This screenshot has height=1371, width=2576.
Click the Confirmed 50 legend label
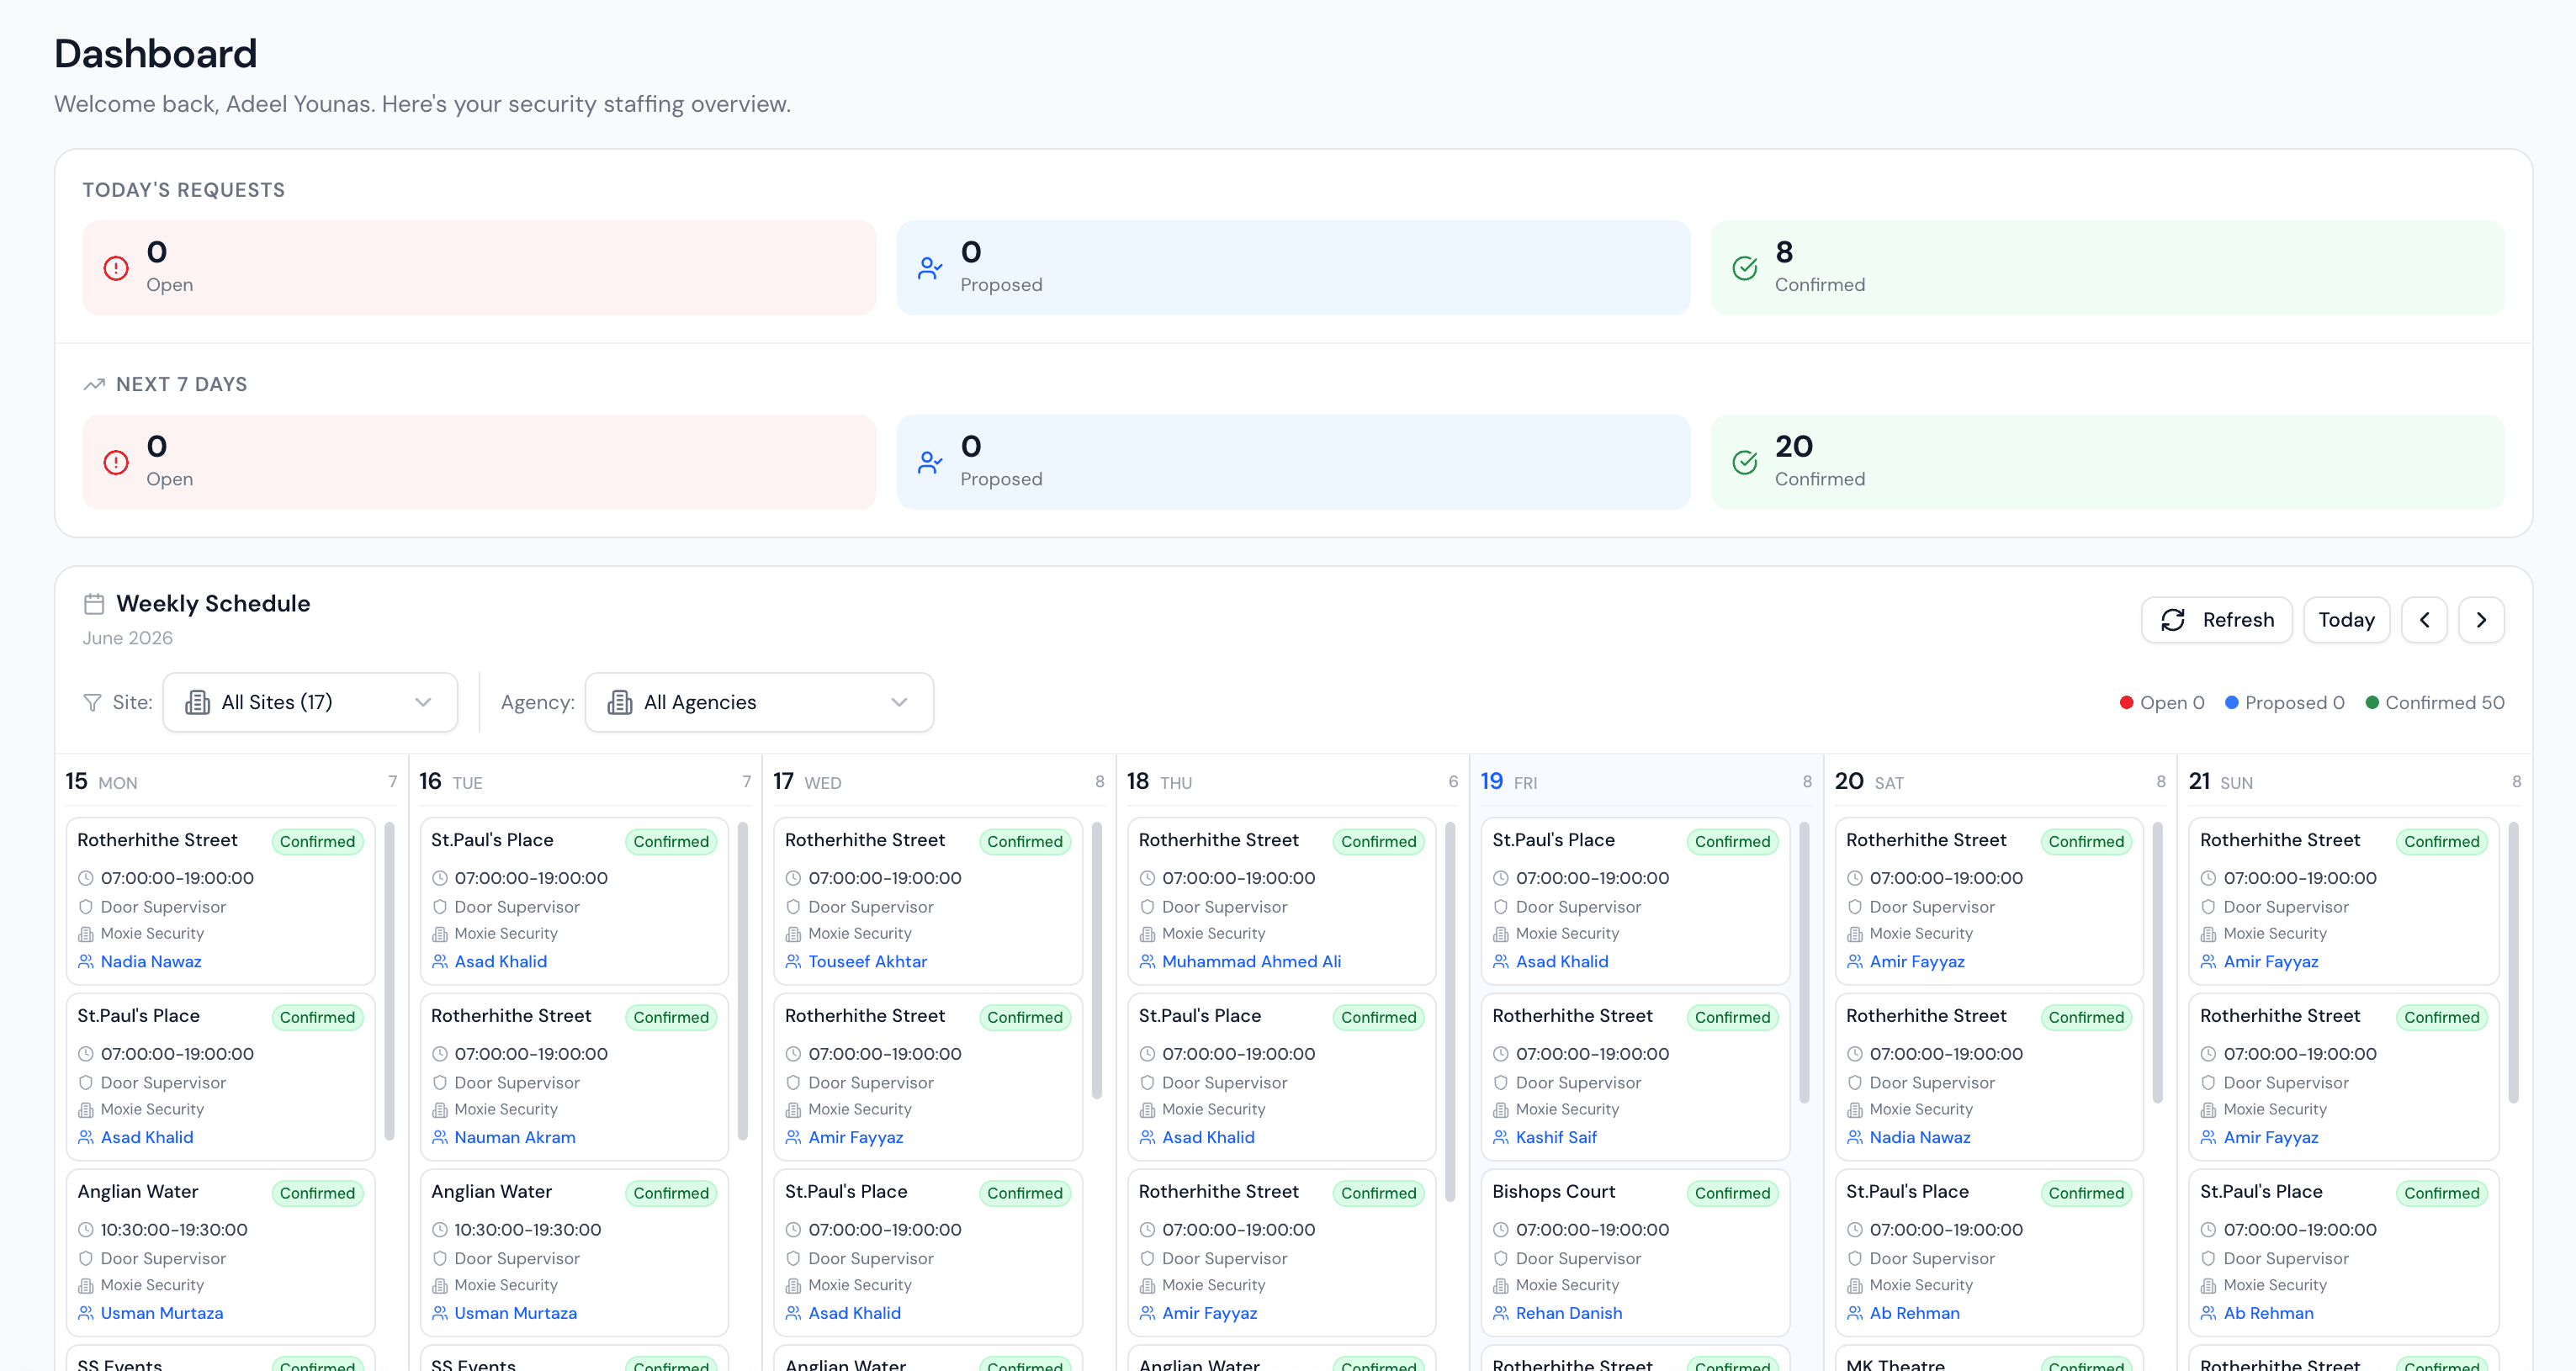tap(2445, 703)
